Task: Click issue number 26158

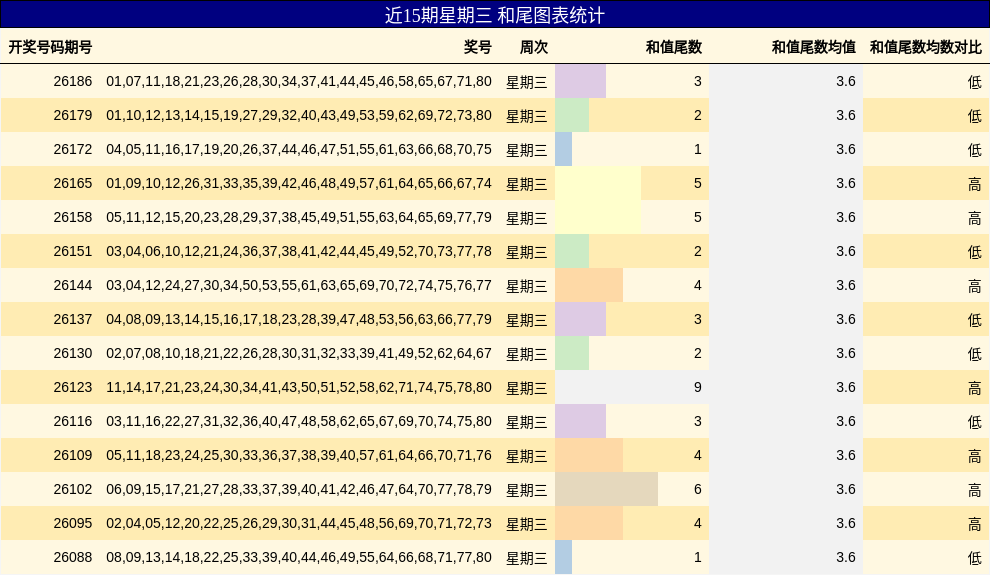Action: pos(73,218)
